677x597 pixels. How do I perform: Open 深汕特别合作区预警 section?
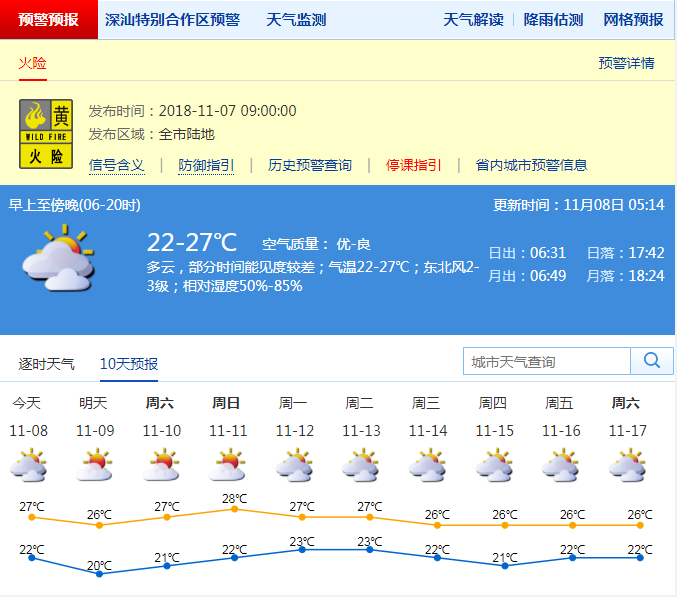point(172,20)
